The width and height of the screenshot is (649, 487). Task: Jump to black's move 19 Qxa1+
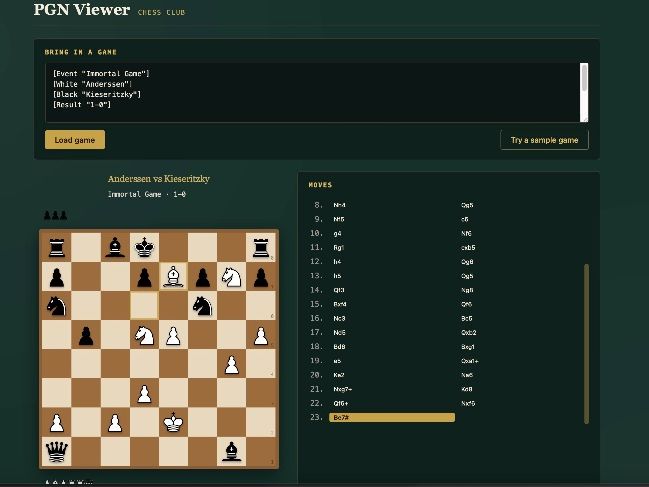tap(519, 361)
